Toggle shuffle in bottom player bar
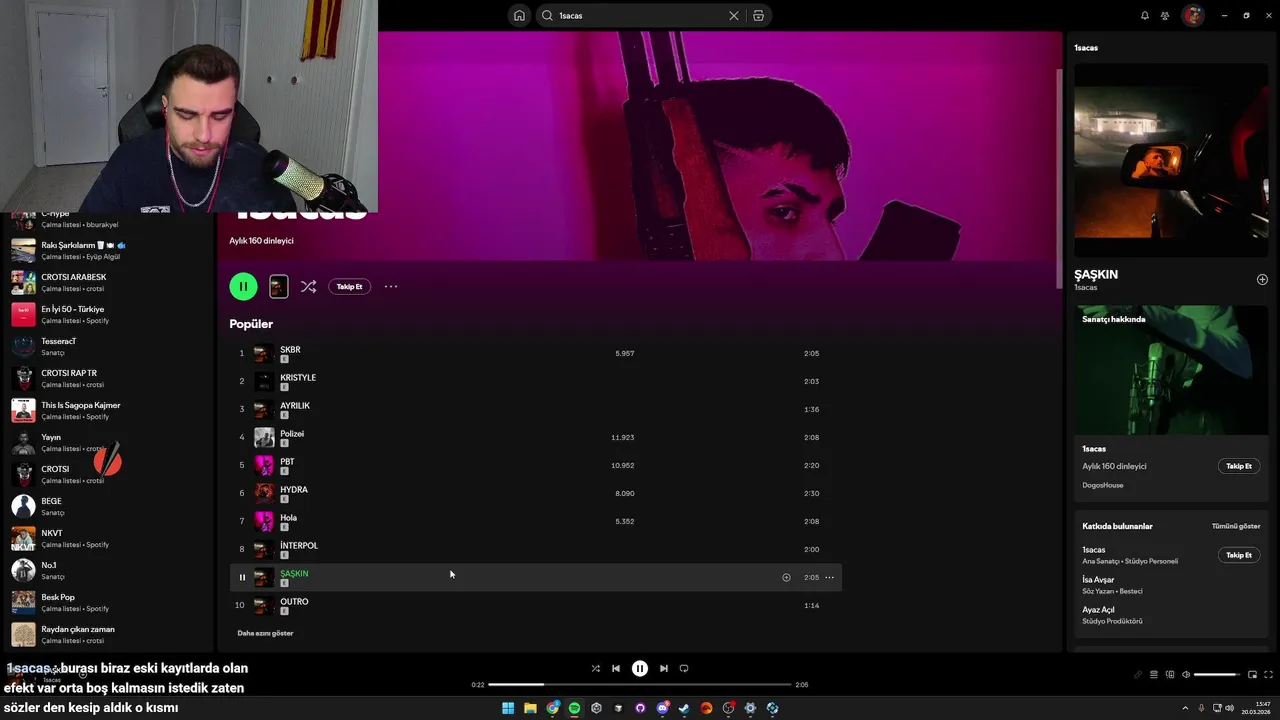1280x720 pixels. (x=596, y=668)
